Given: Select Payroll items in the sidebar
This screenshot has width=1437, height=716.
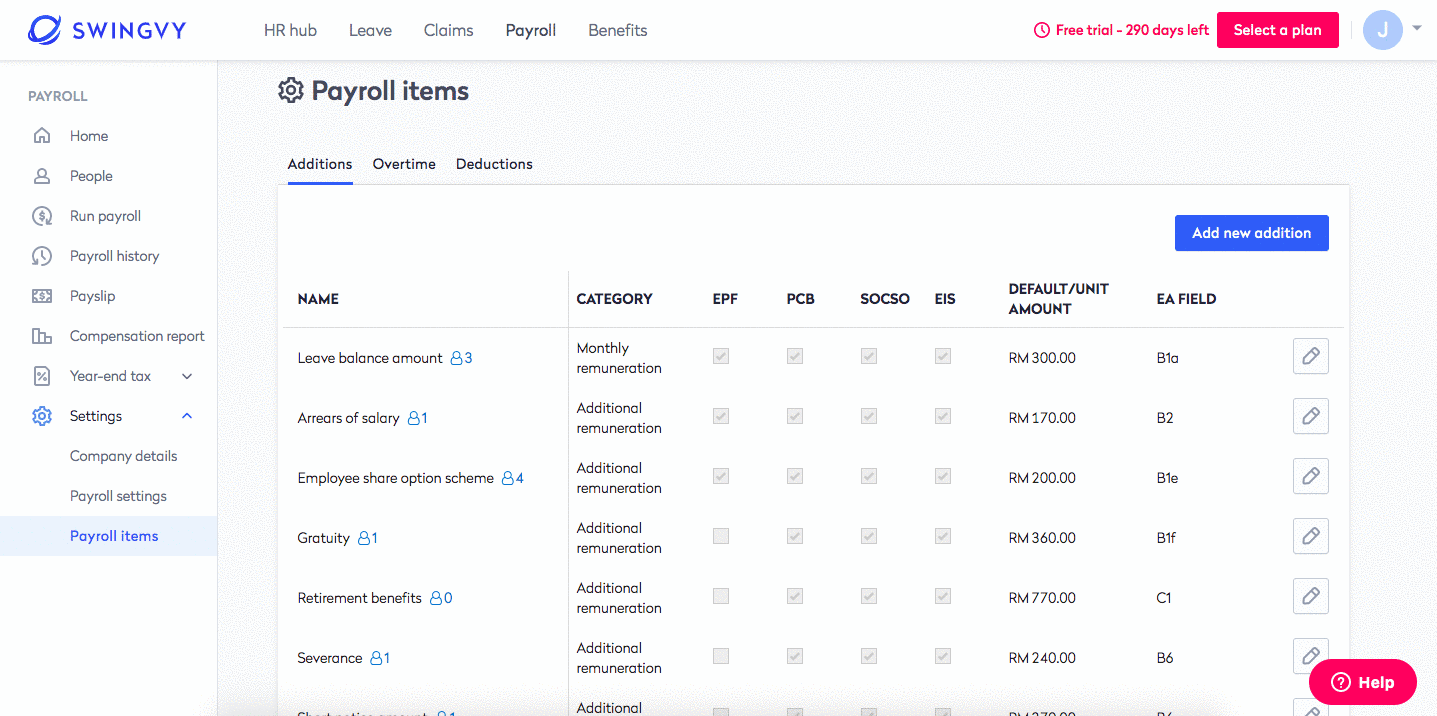Looking at the screenshot, I should coord(109,536).
